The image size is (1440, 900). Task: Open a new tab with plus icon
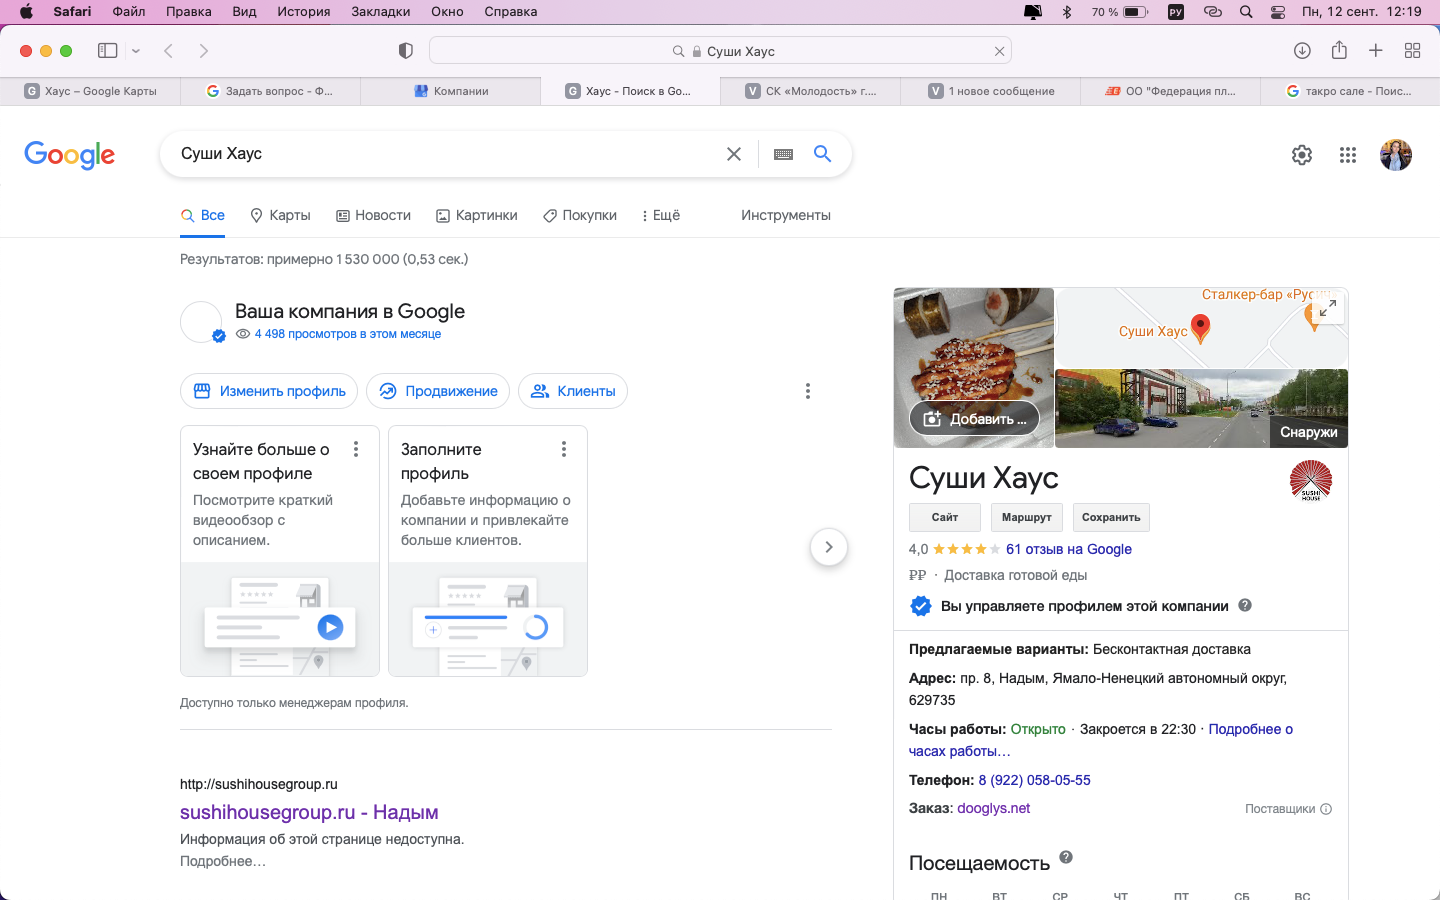[1376, 51]
